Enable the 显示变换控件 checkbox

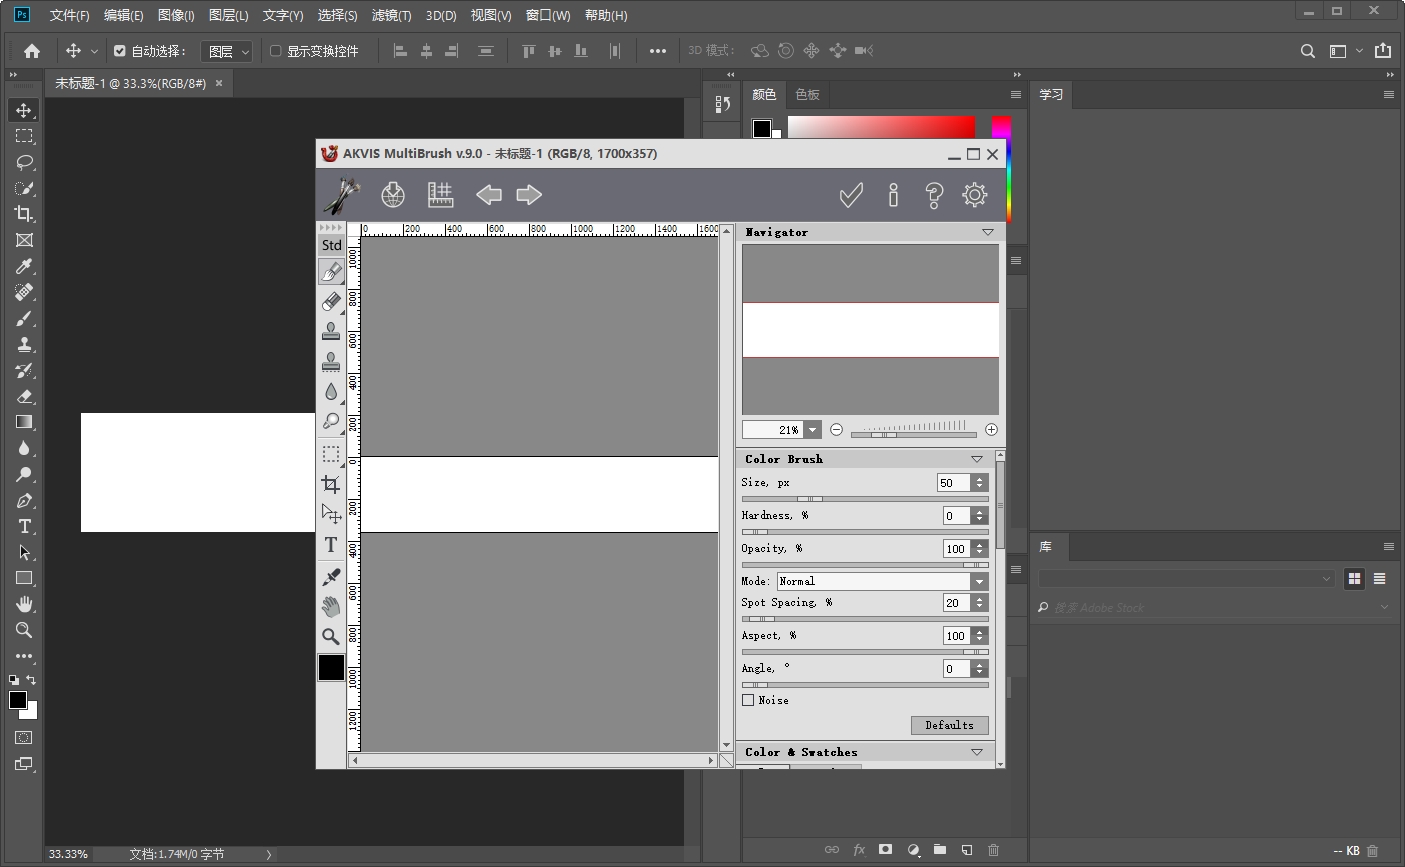276,51
